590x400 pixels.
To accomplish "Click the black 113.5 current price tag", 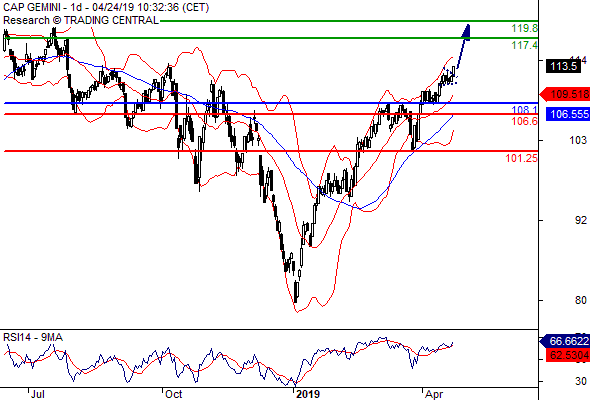I will click(563, 66).
